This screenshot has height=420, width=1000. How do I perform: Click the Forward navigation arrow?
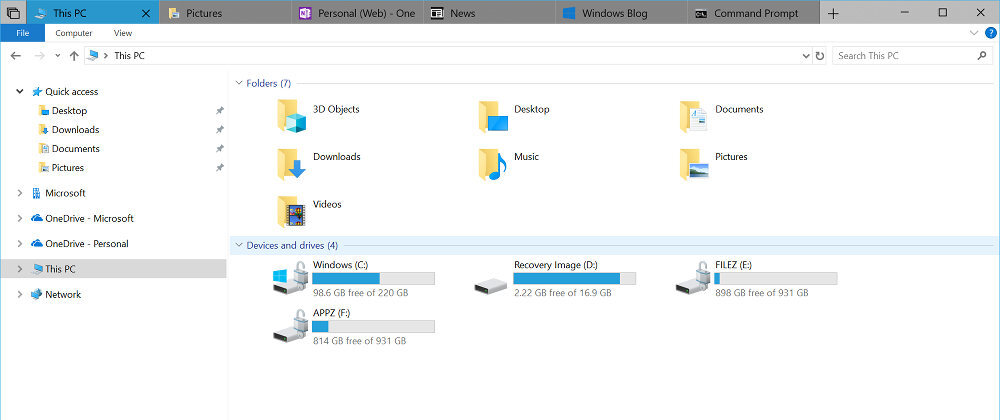point(40,56)
